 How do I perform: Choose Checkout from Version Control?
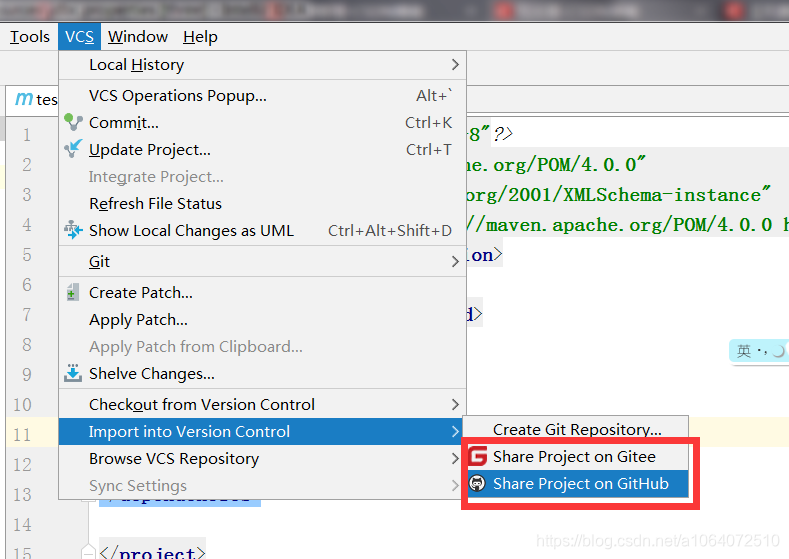coord(263,405)
